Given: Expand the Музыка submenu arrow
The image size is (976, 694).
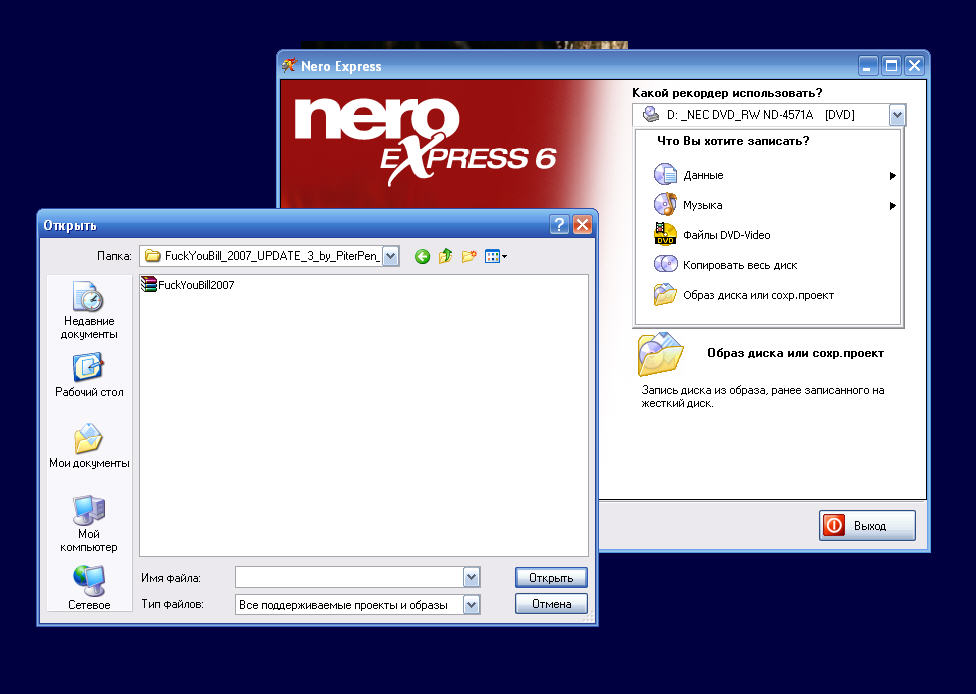Looking at the screenshot, I should 892,206.
